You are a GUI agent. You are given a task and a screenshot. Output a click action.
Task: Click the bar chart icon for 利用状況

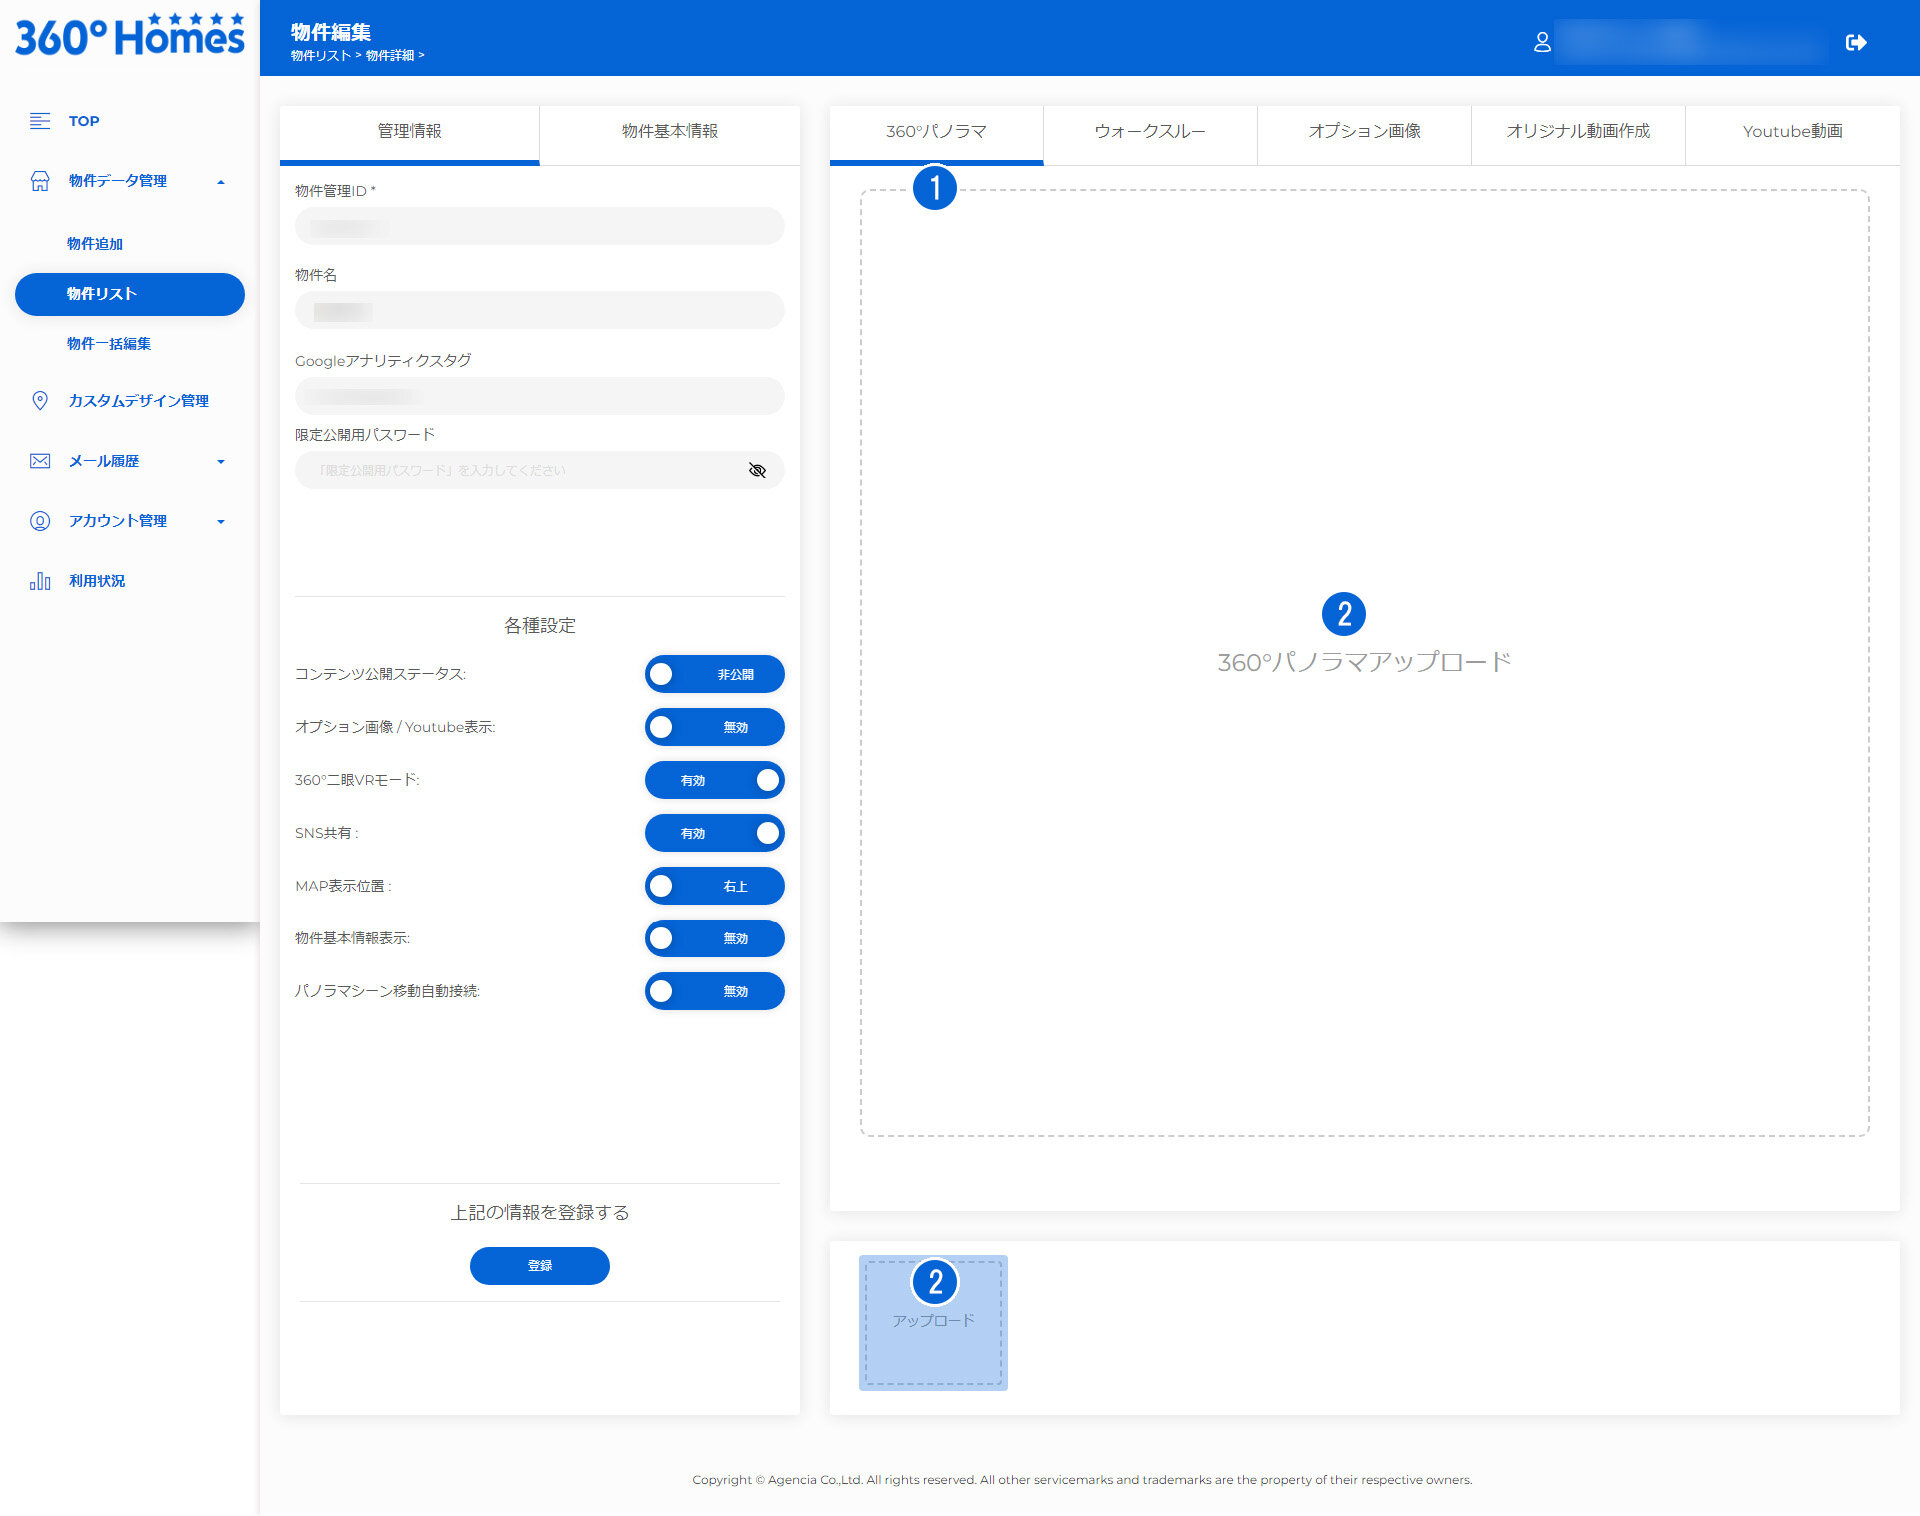tap(40, 581)
